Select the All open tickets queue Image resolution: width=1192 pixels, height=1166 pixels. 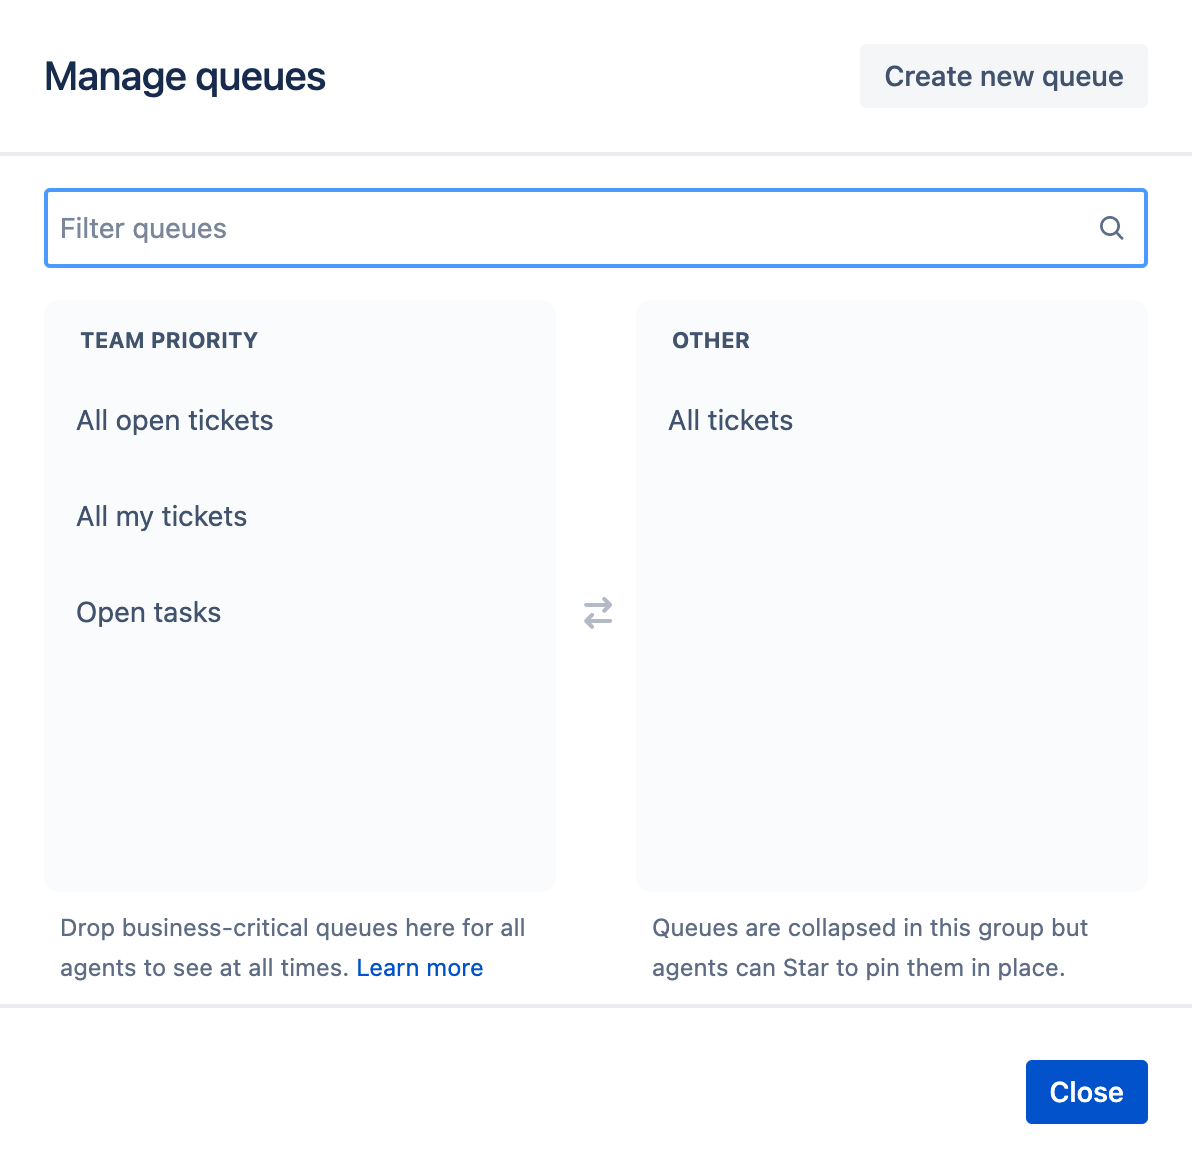174,420
